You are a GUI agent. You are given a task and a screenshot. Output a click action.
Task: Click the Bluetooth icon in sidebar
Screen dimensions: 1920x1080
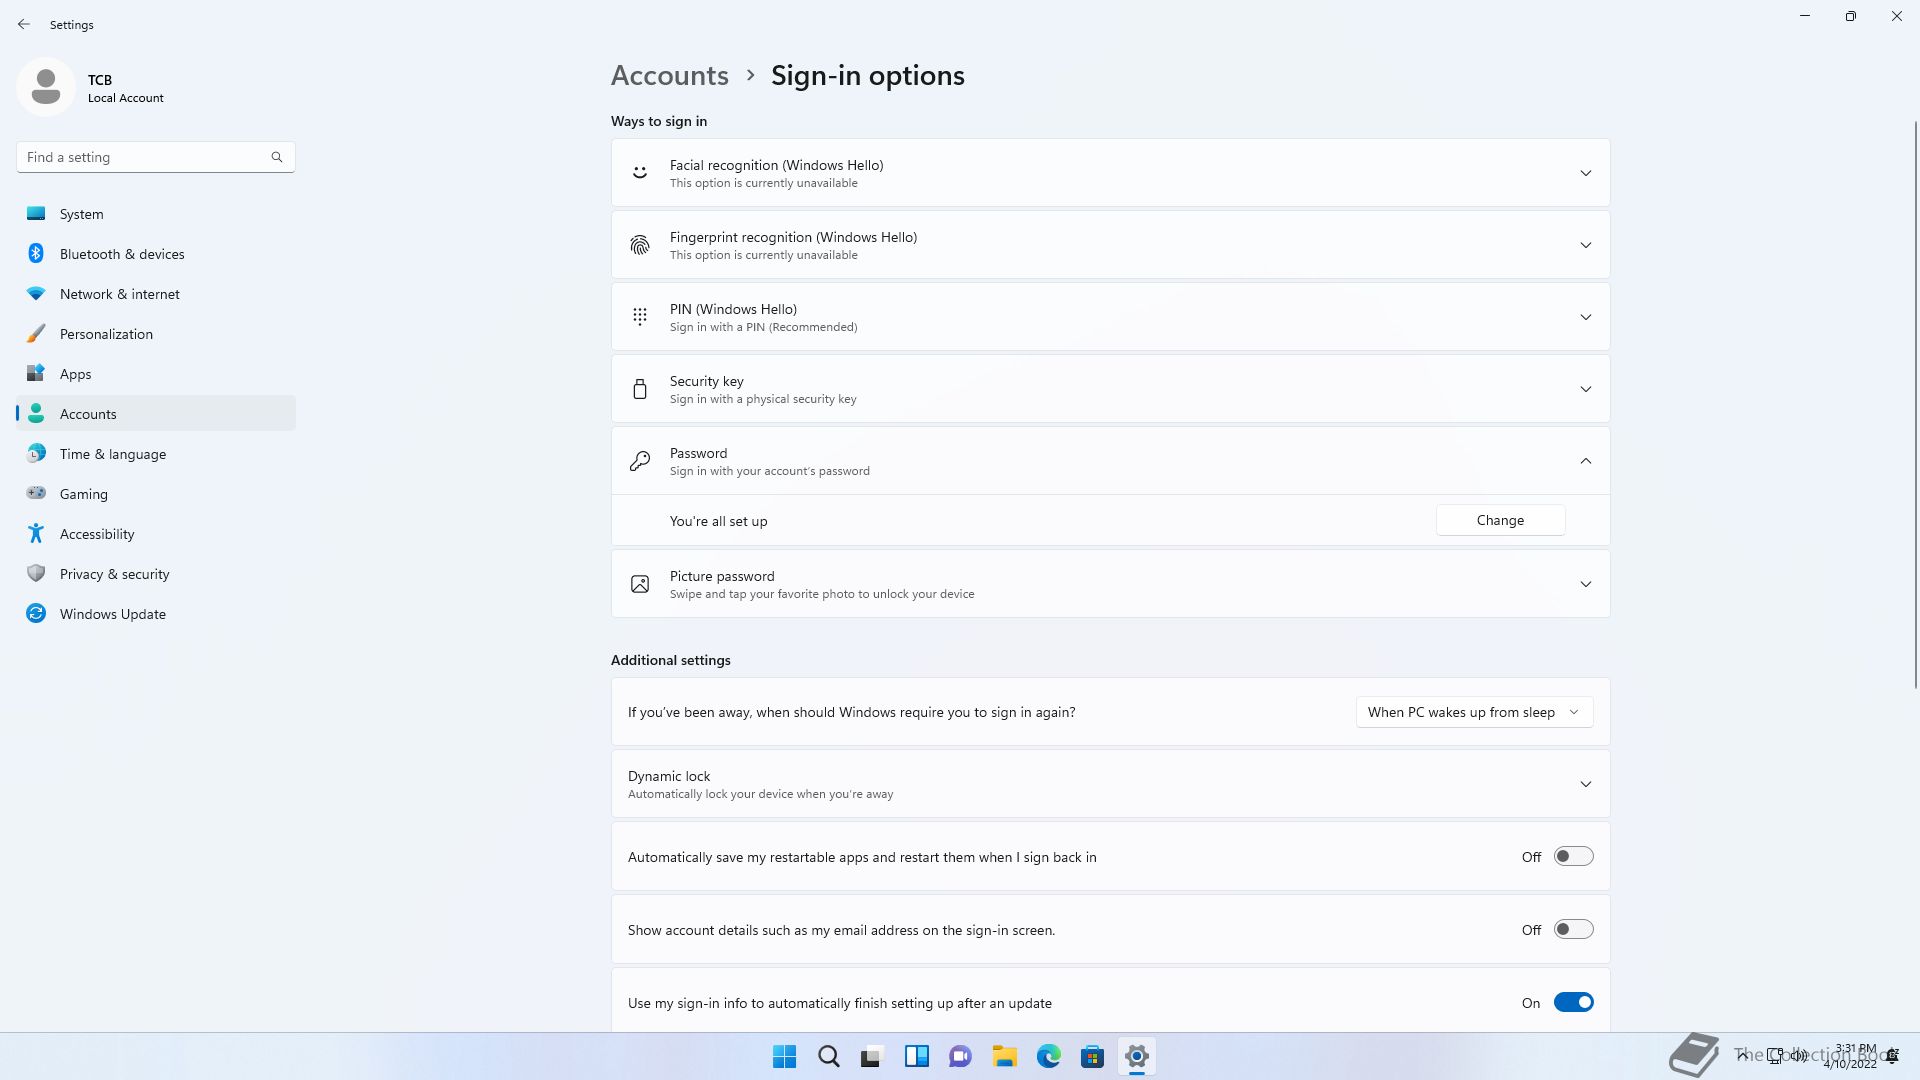pyautogui.click(x=36, y=253)
